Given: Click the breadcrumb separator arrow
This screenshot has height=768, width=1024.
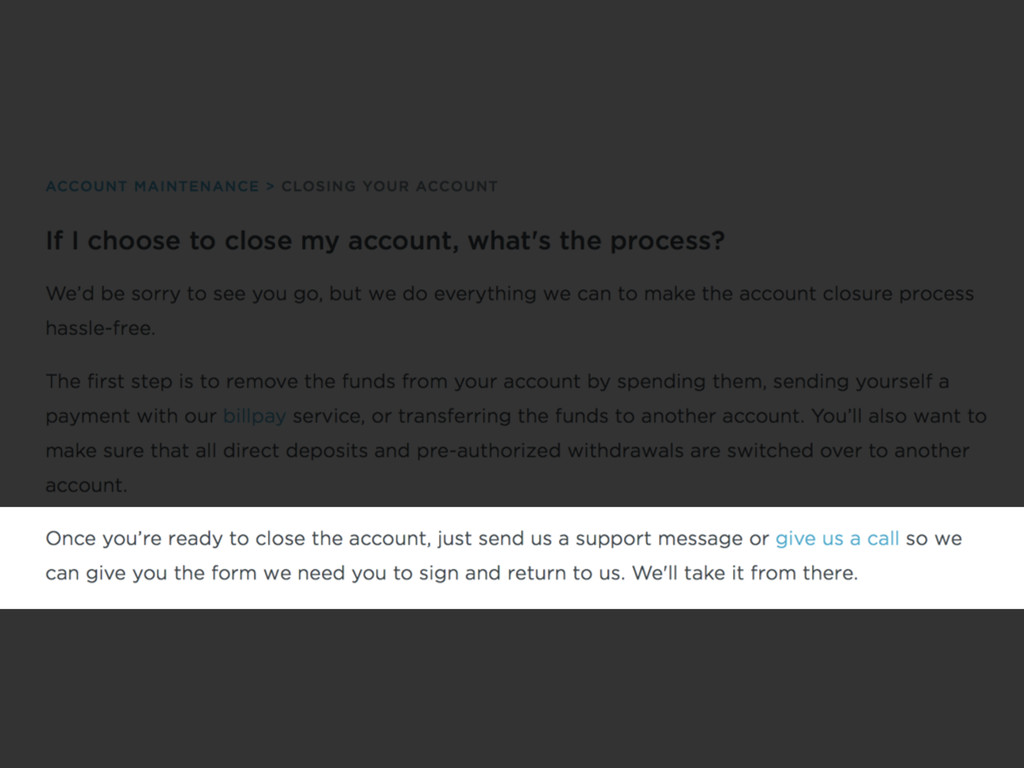Looking at the screenshot, I should 270,186.
